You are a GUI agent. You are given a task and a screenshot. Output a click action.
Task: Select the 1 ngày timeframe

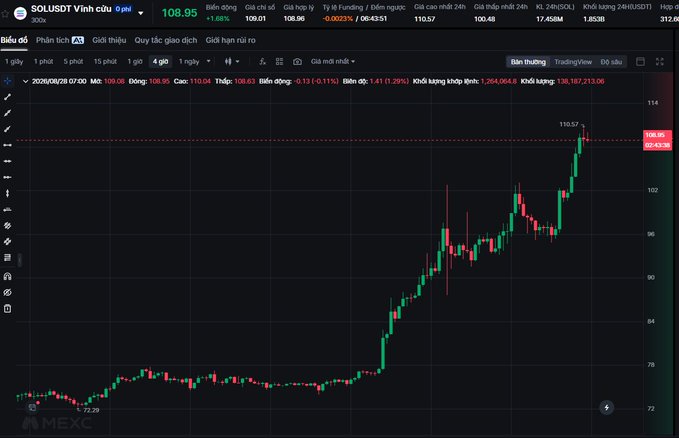(x=189, y=62)
